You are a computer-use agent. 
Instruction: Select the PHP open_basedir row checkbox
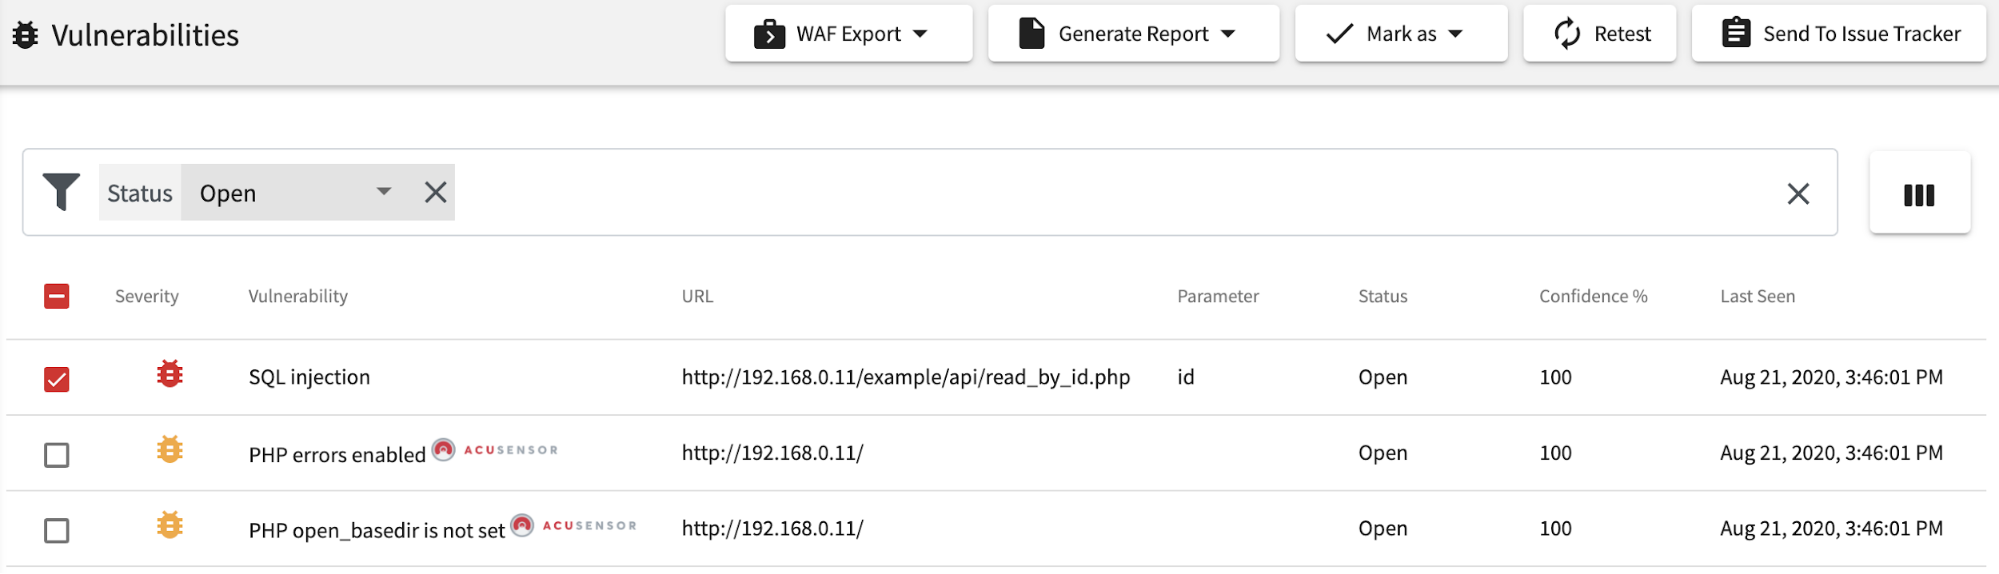pyautogui.click(x=57, y=530)
